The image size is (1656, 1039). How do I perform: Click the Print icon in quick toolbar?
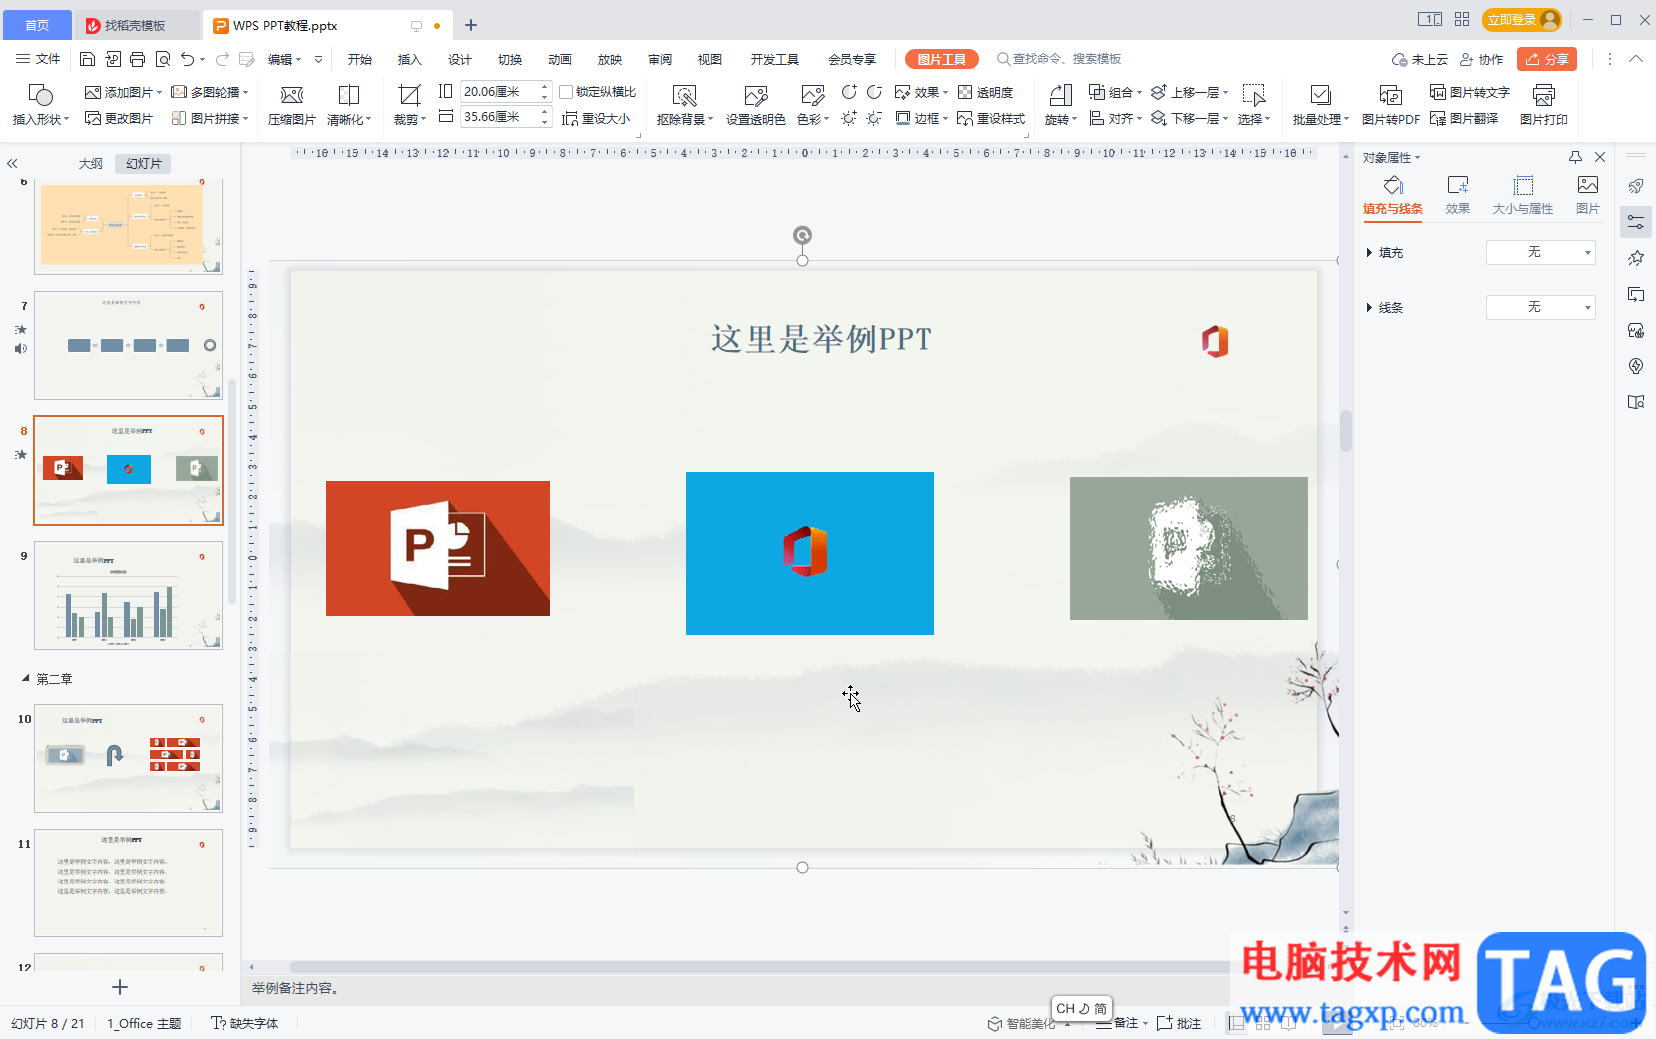[137, 59]
